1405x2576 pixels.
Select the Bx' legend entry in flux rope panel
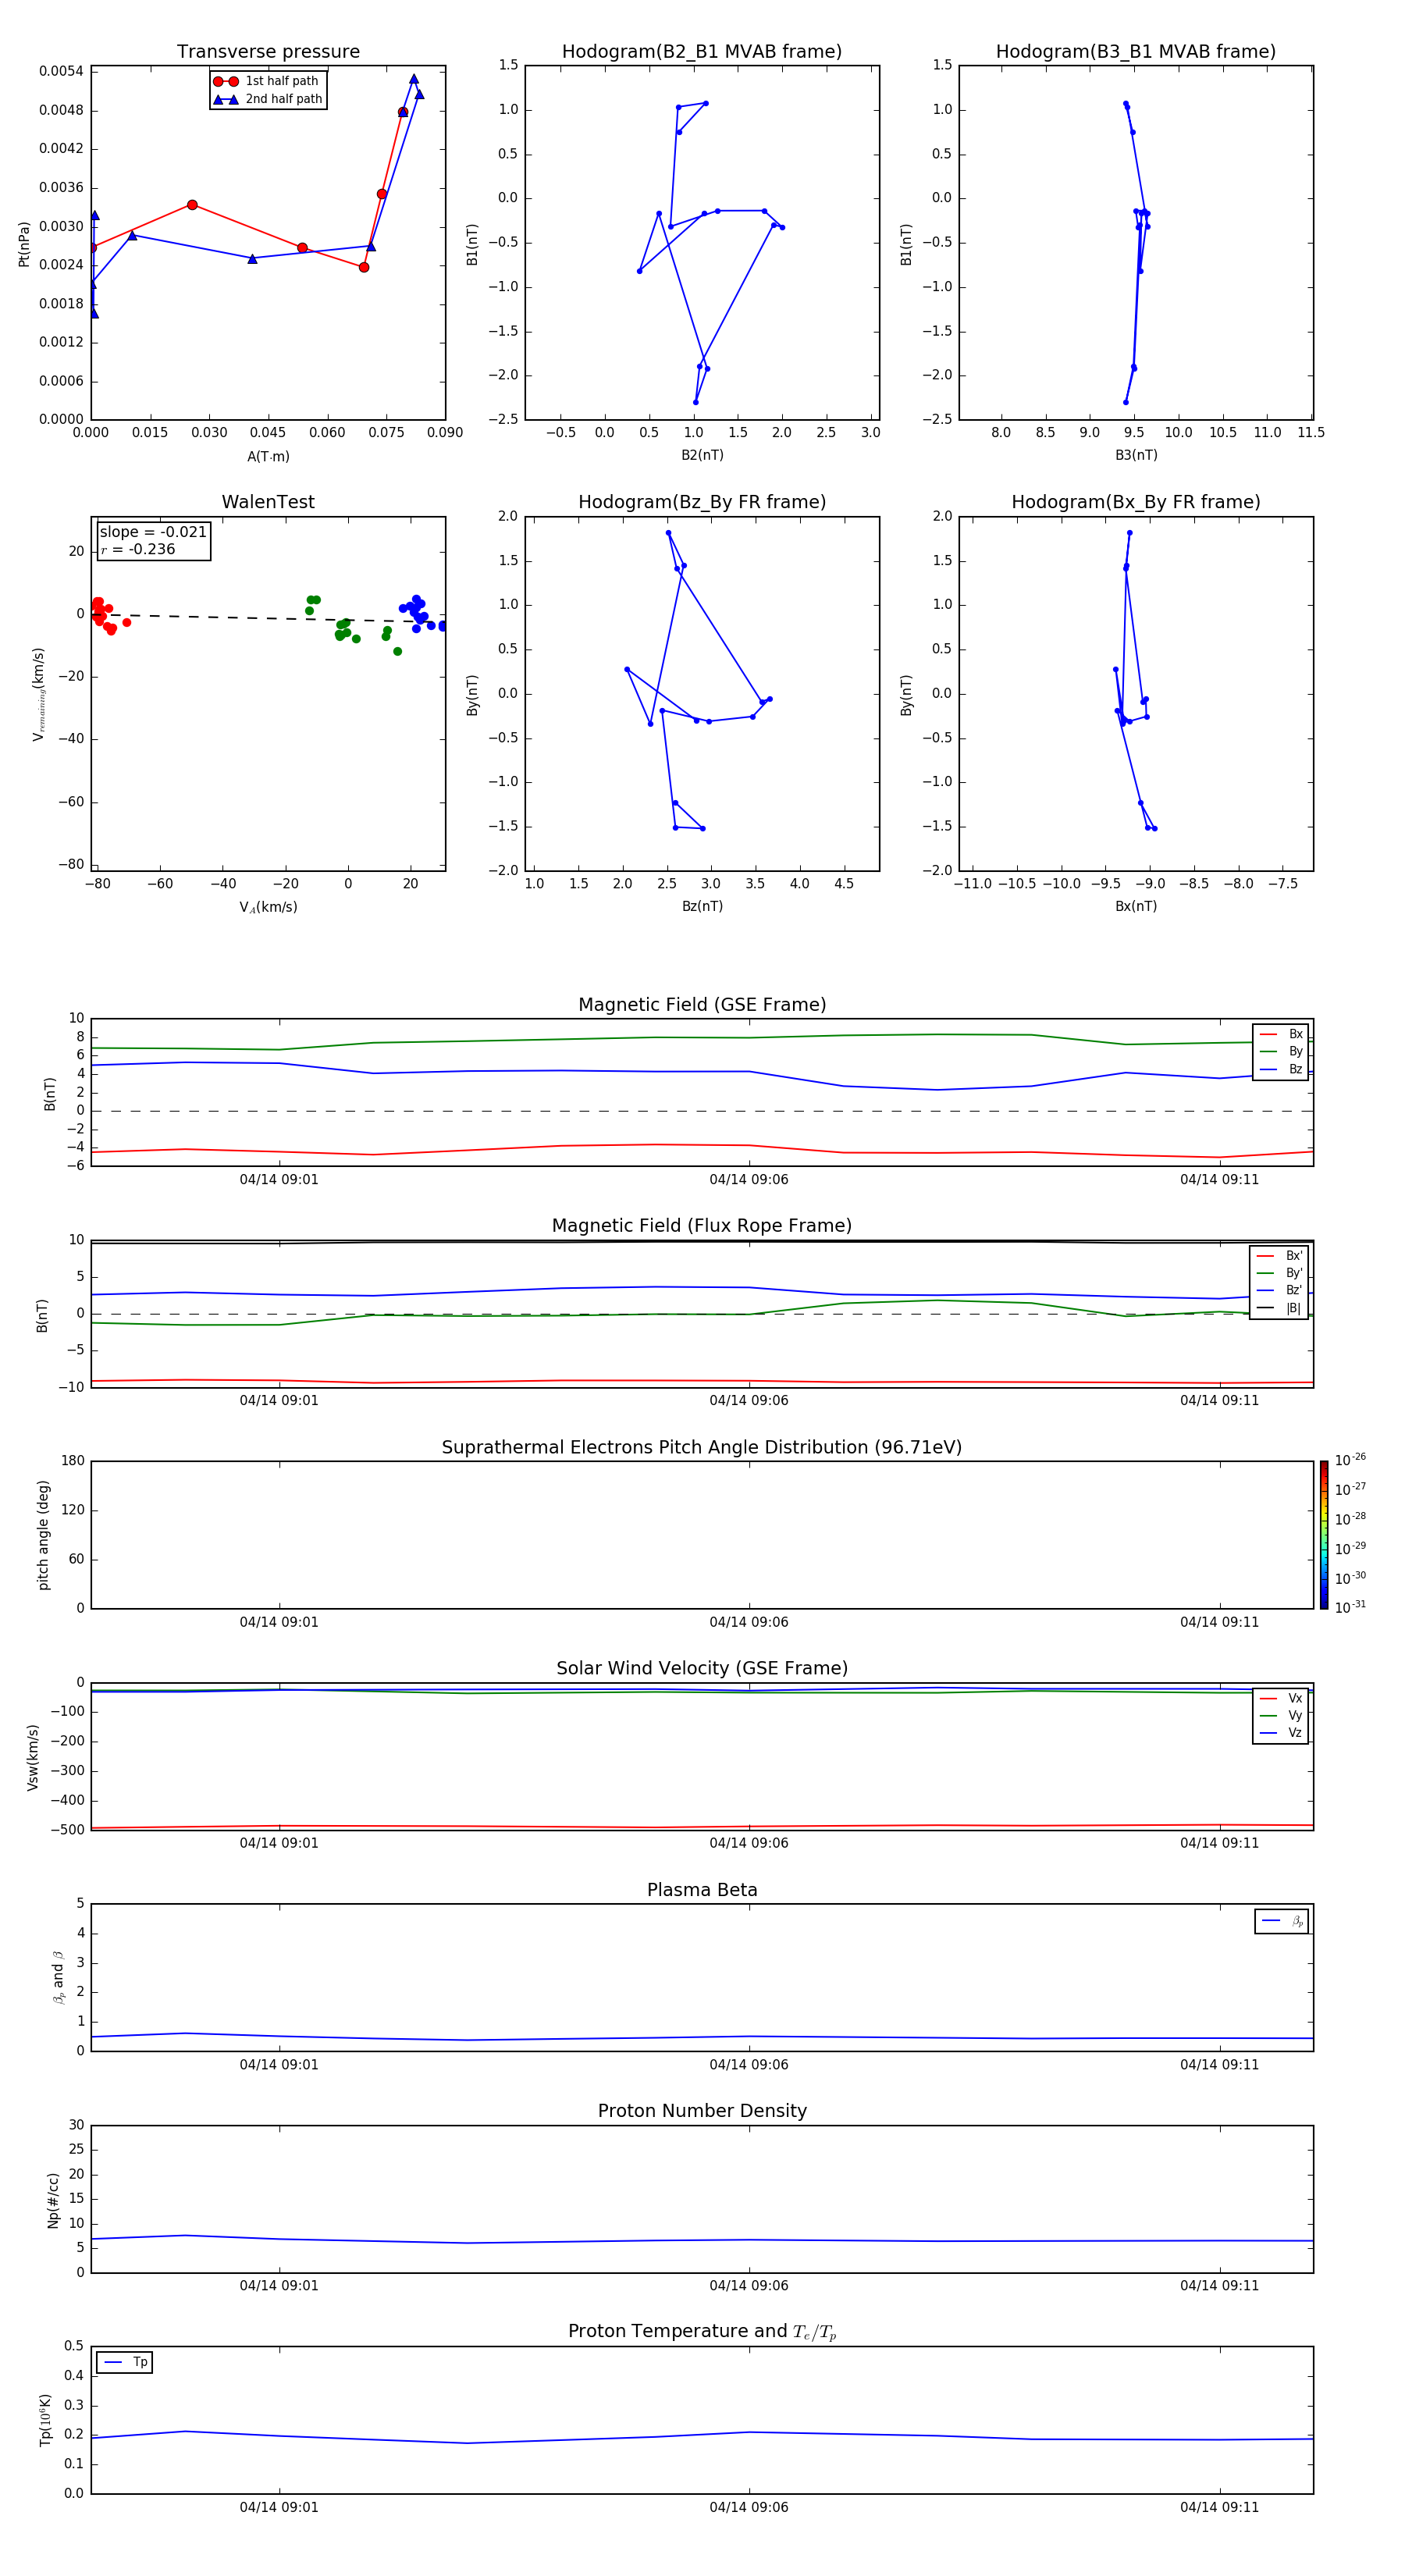coord(1280,1256)
